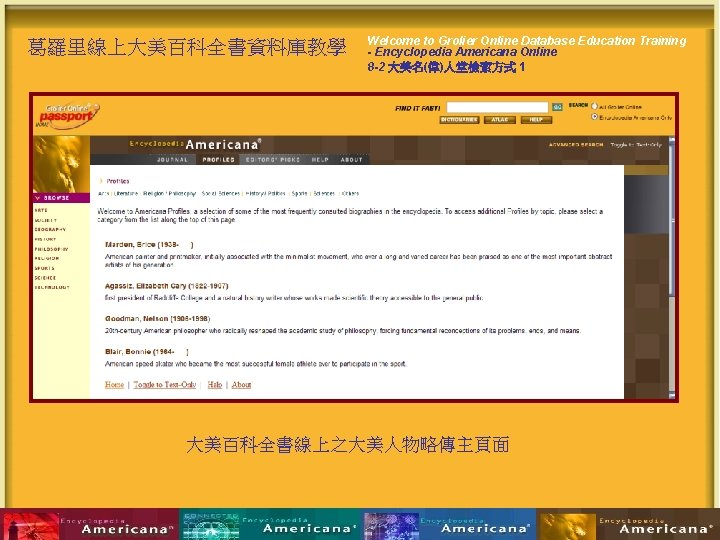Viewport: 720px width, 540px height.
Task: Browse the Society category in the sidebar
Action: coord(45,220)
